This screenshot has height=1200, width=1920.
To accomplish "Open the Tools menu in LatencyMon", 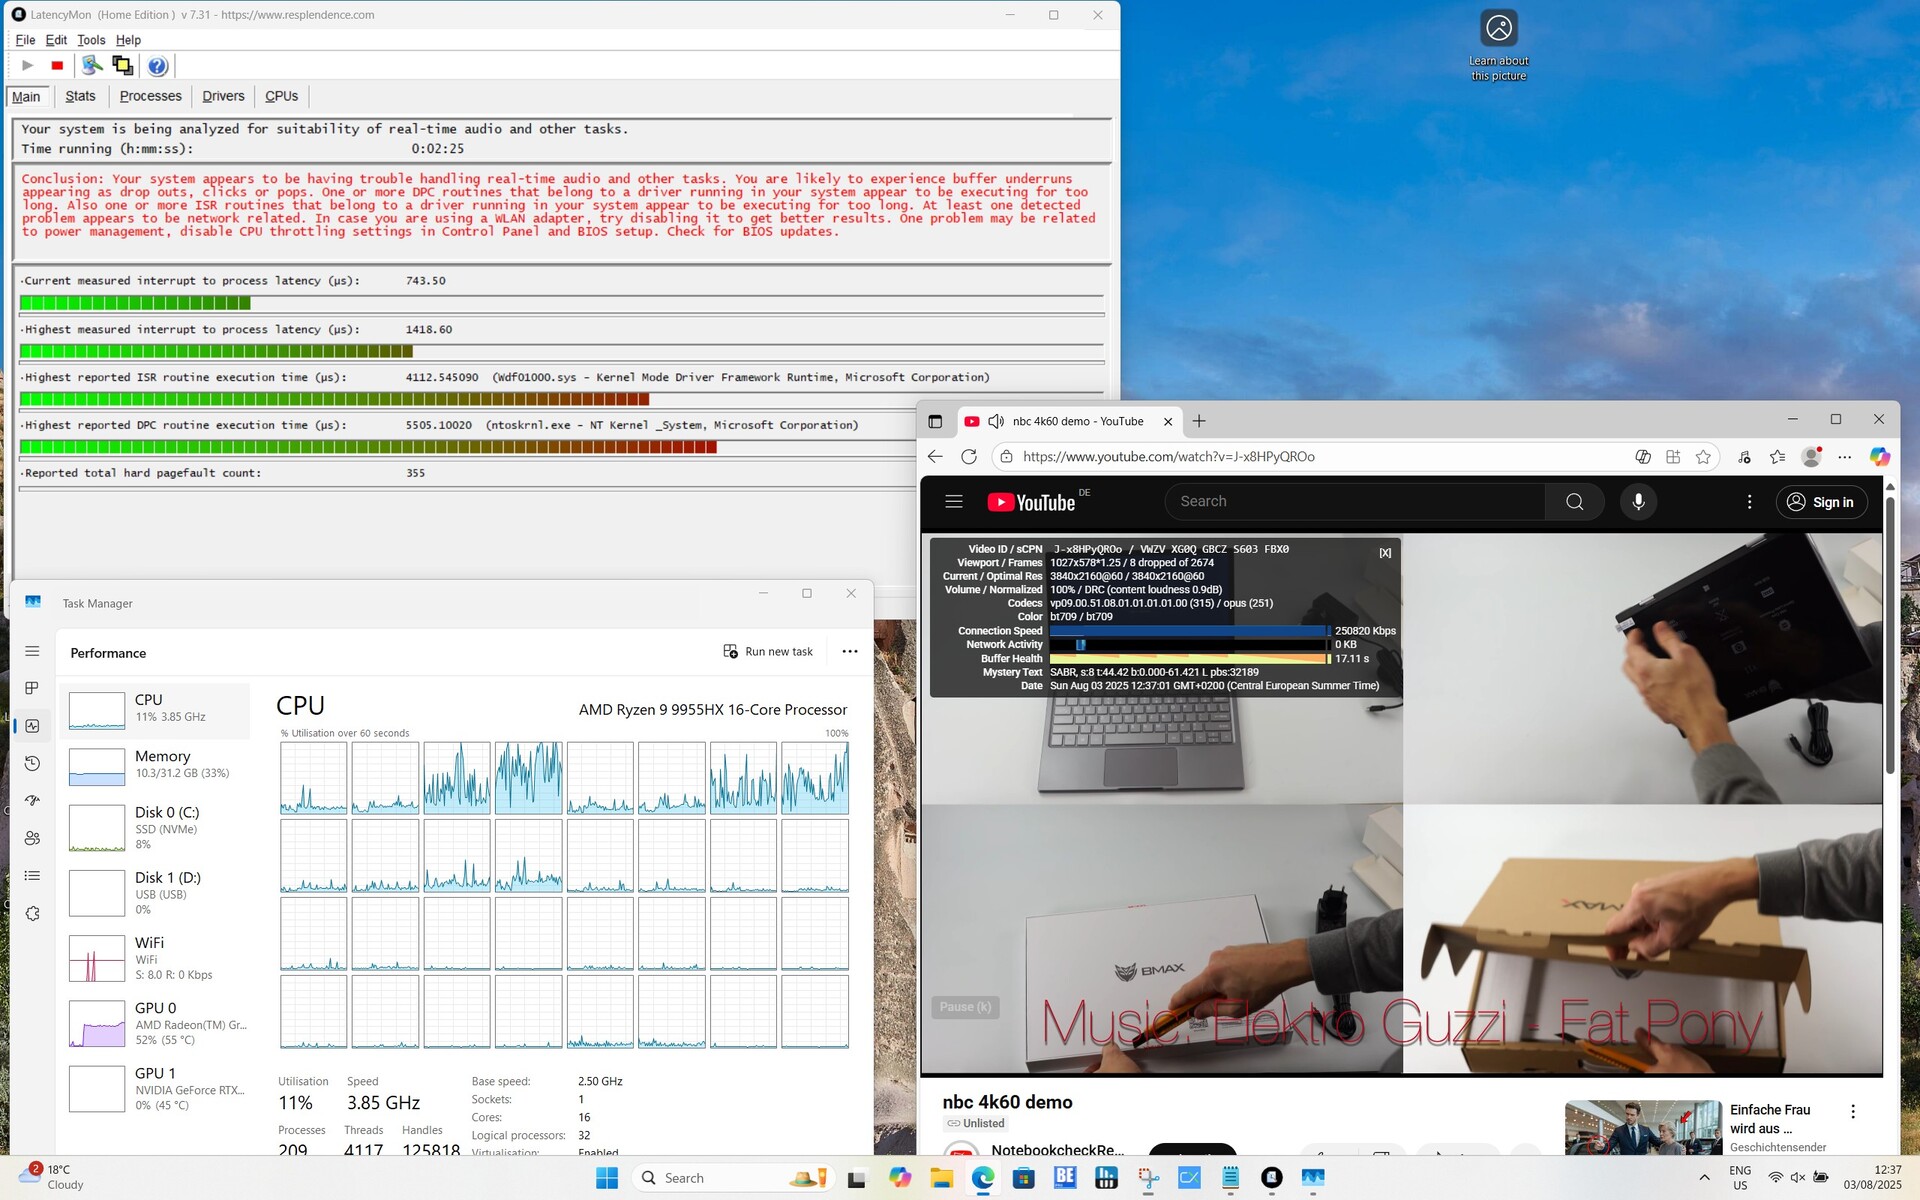I will click(91, 40).
